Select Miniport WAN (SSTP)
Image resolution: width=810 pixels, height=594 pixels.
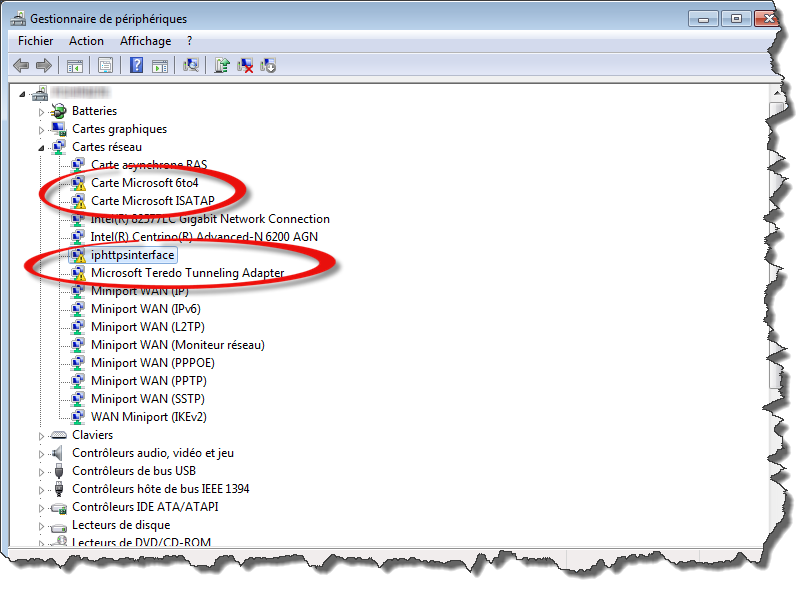tap(148, 399)
